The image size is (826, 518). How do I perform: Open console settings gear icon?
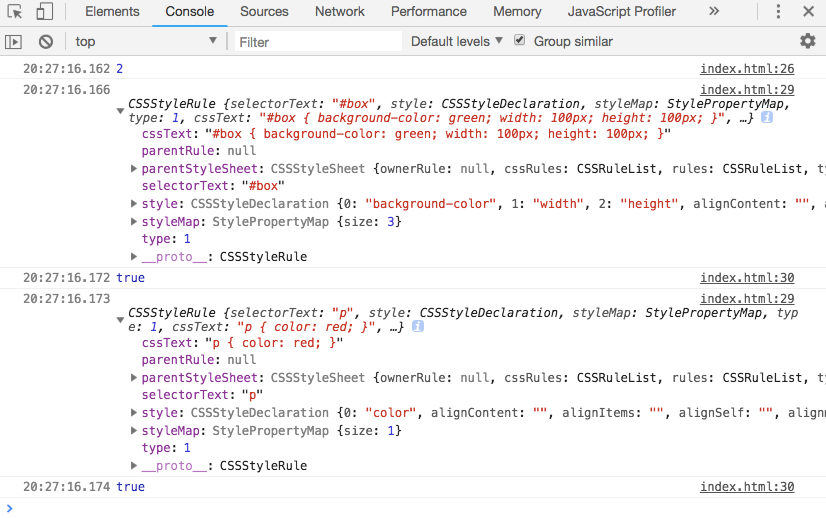(x=807, y=41)
